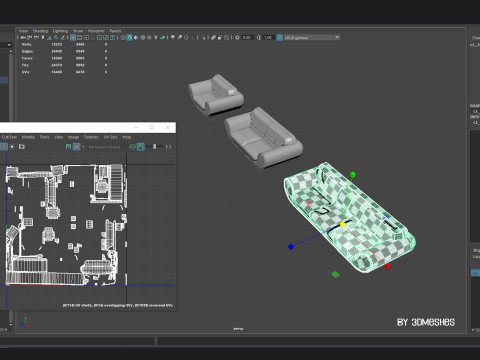
Task: Click the Smooth Shade All icon
Action: tap(130, 38)
